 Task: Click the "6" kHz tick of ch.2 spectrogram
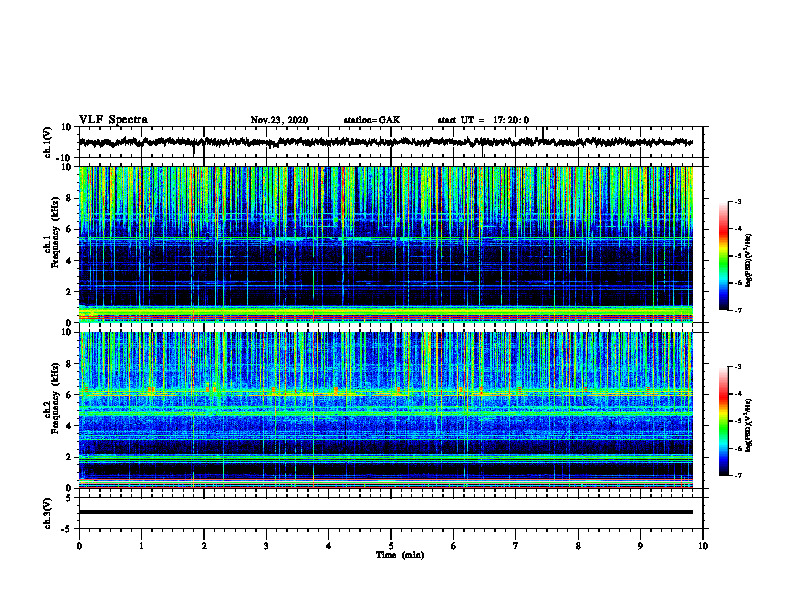pos(69,395)
